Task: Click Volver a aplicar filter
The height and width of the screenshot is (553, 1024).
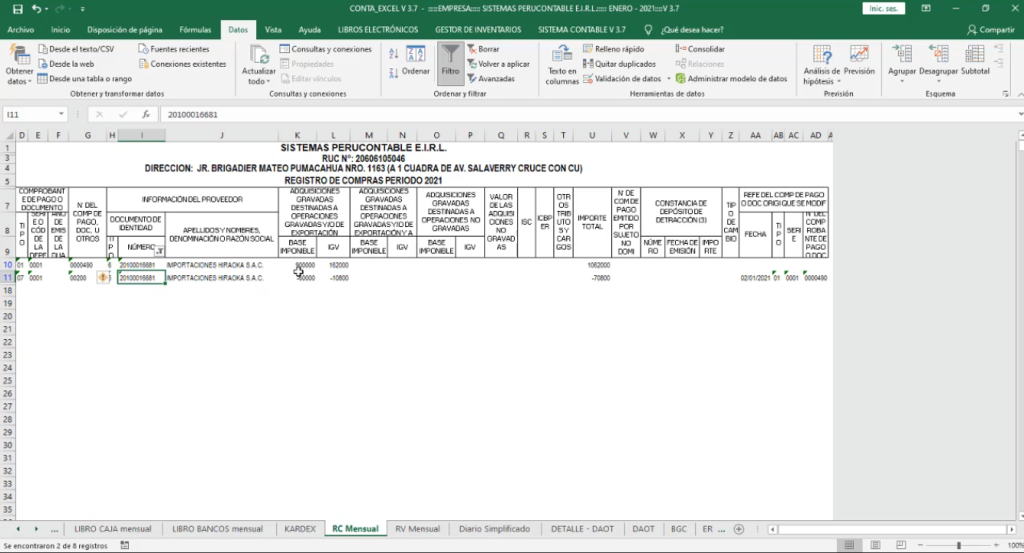Action: (x=498, y=64)
